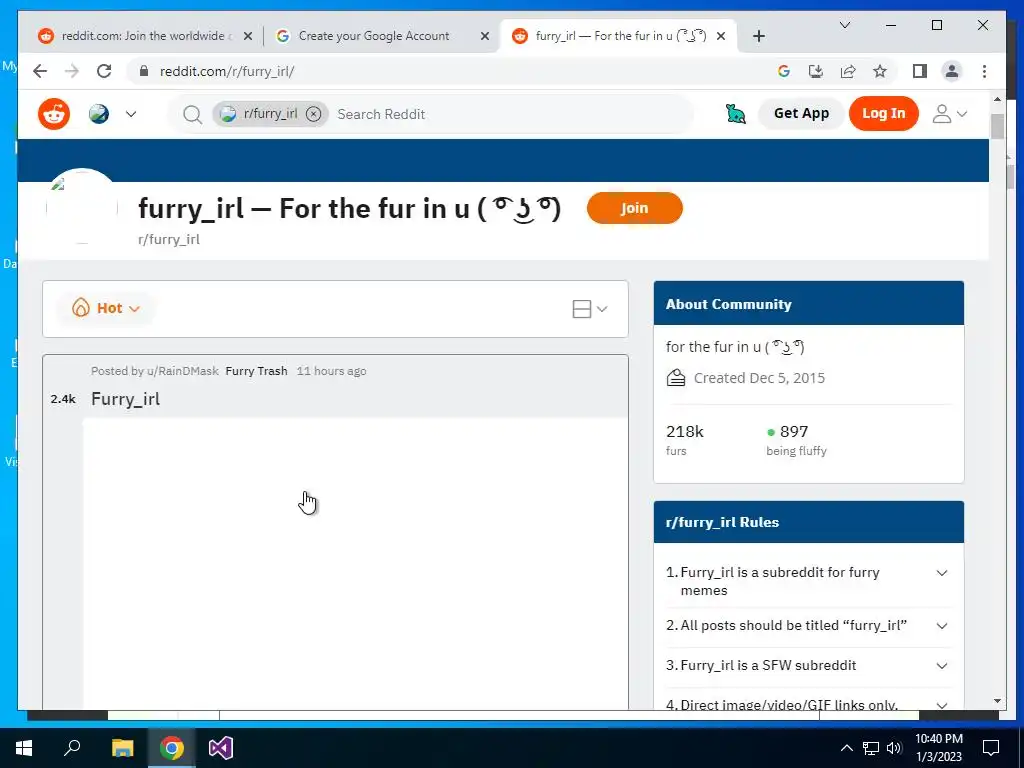Screen dimensions: 1024x768
Task: Click the r/furry_irl subreddit name under title
Action: tap(168, 240)
